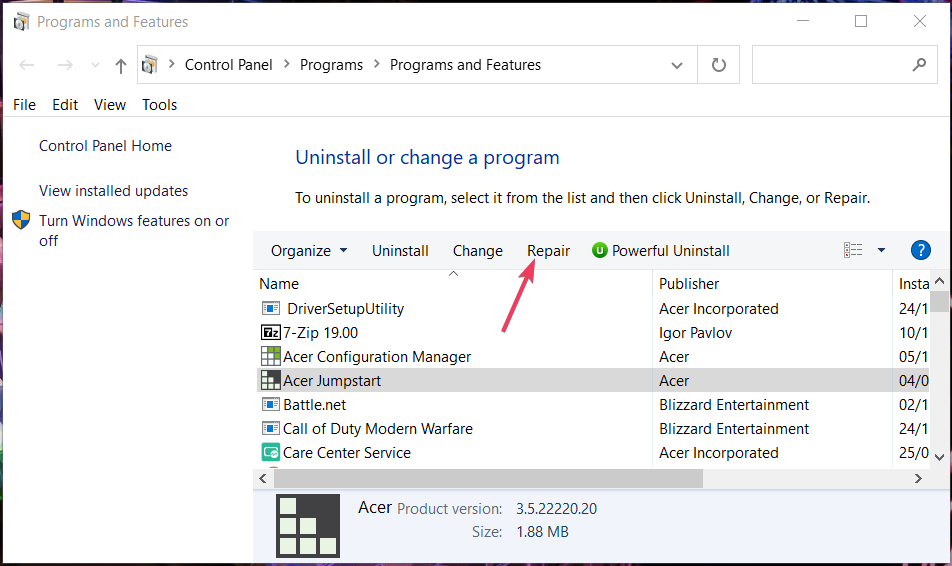
Task: Click the Repair toolbar button
Action: click(548, 251)
